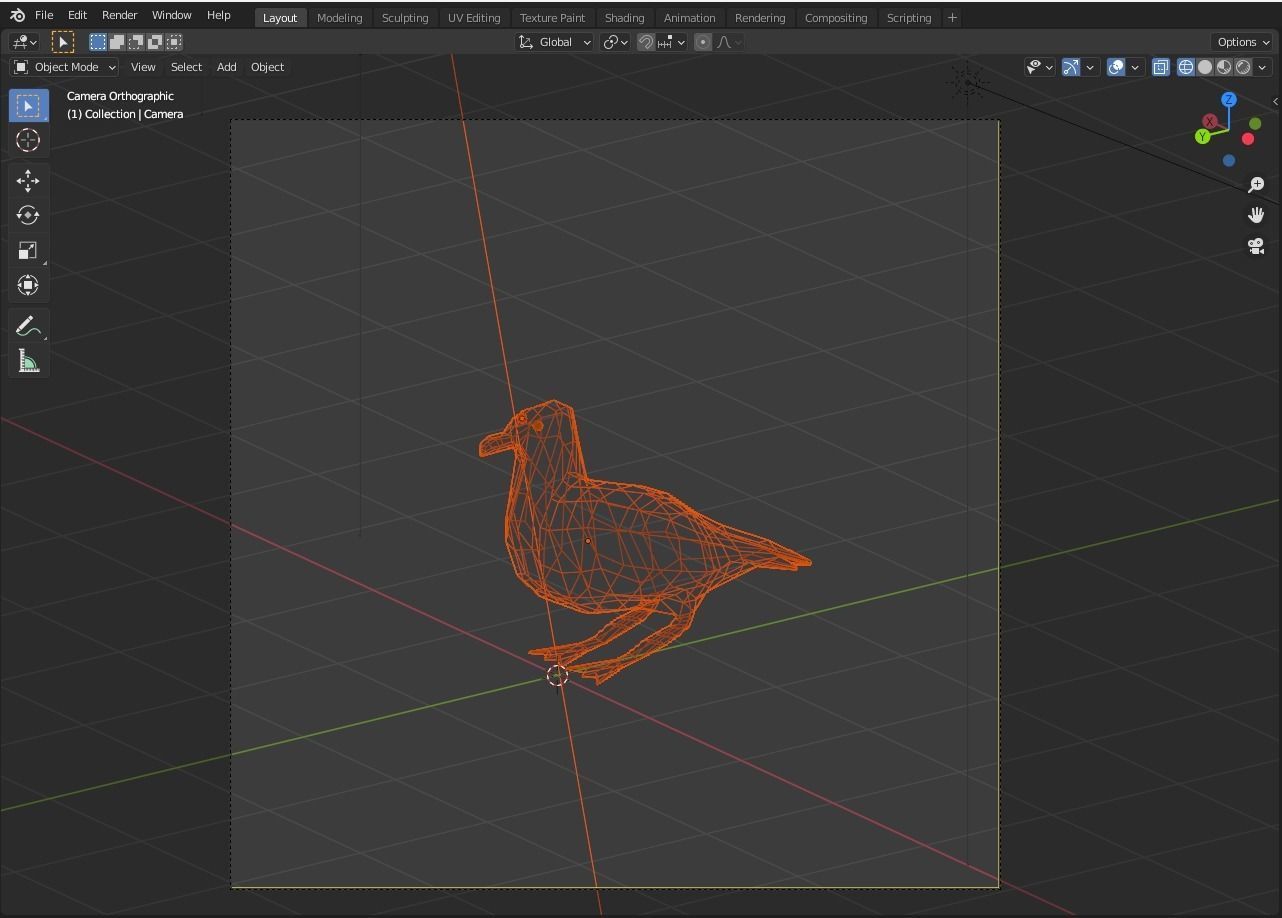1282x918 pixels.
Task: Open the Render menu
Action: [x=119, y=16]
